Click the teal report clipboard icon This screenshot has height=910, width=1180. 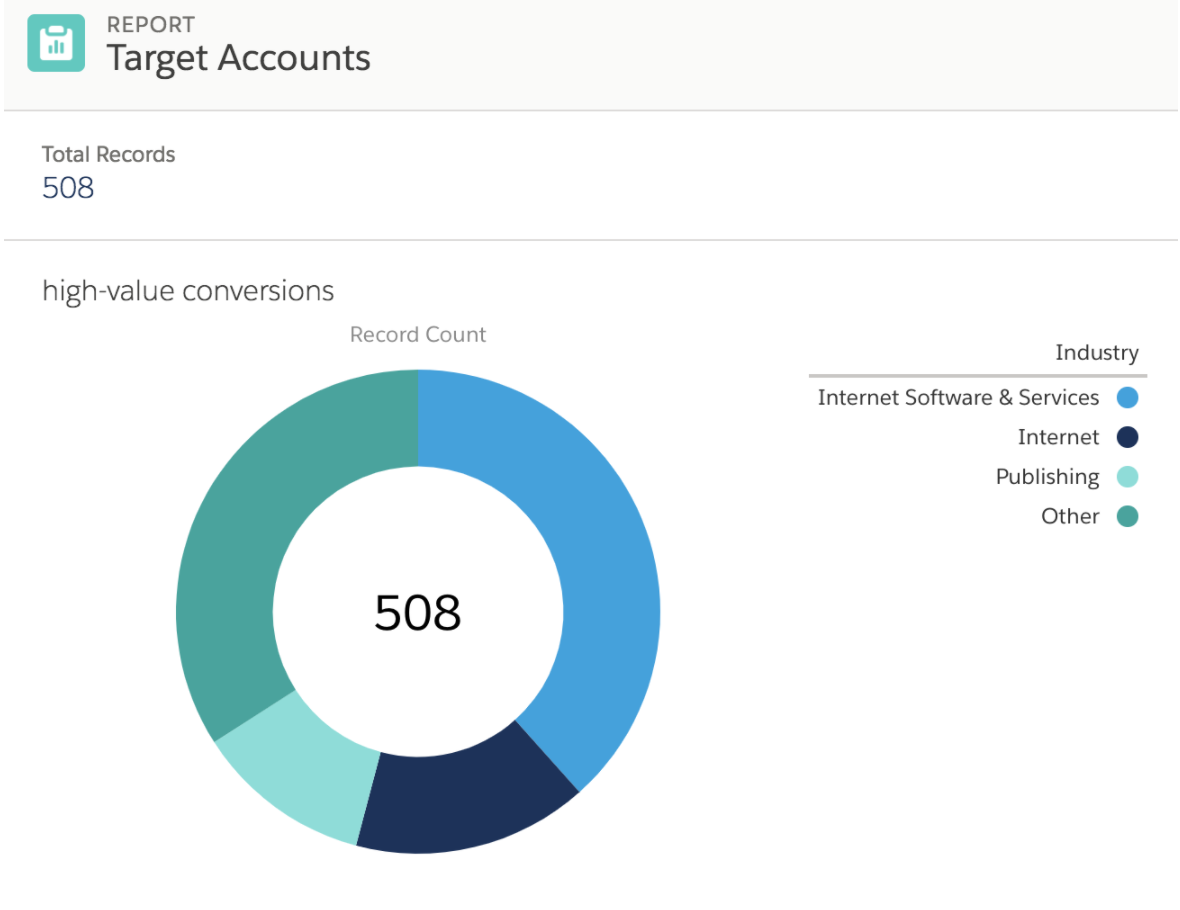tap(56, 43)
